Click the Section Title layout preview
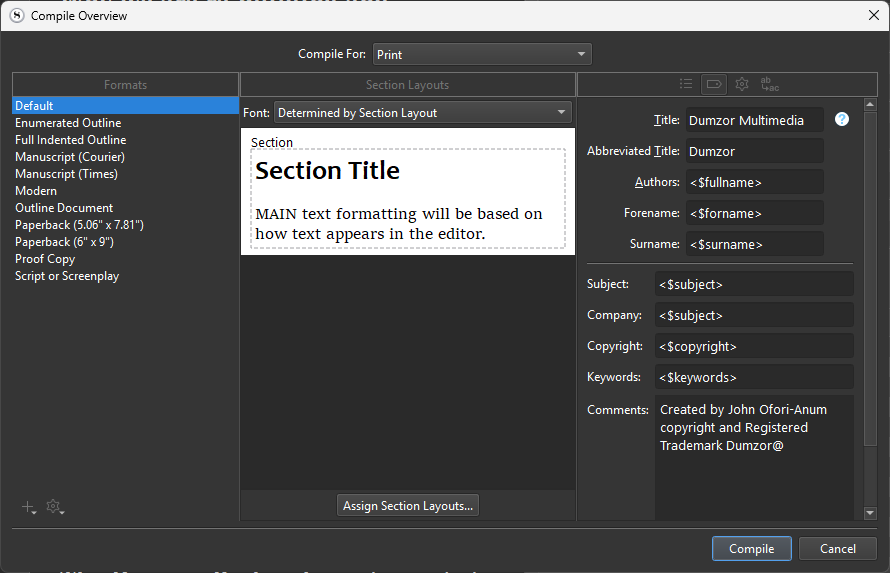 pyautogui.click(x=408, y=198)
